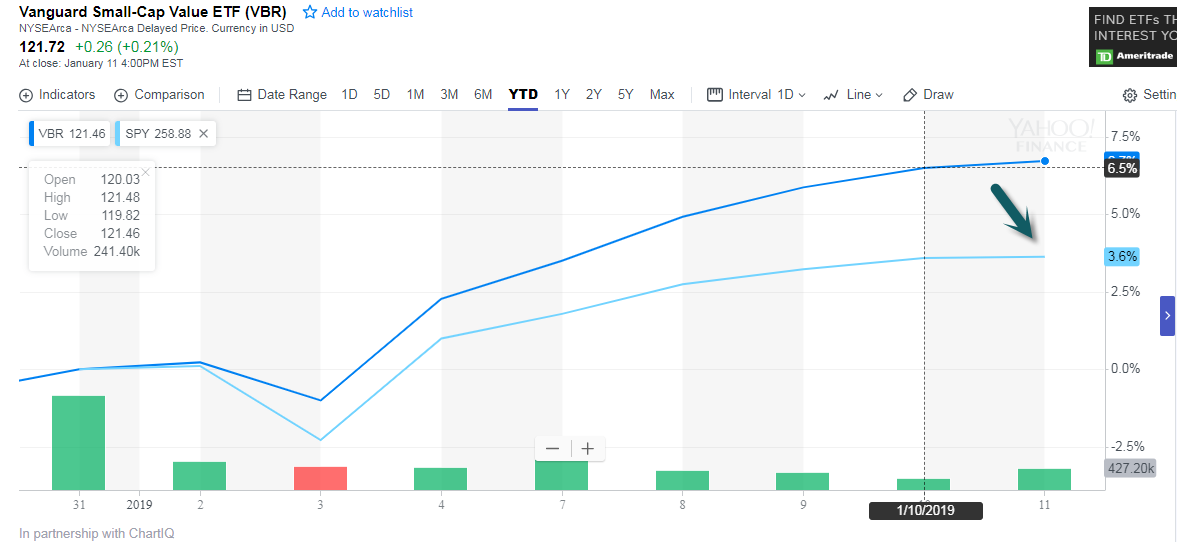
Task: Click the High 121.48 tooltip row
Action: coord(92,197)
